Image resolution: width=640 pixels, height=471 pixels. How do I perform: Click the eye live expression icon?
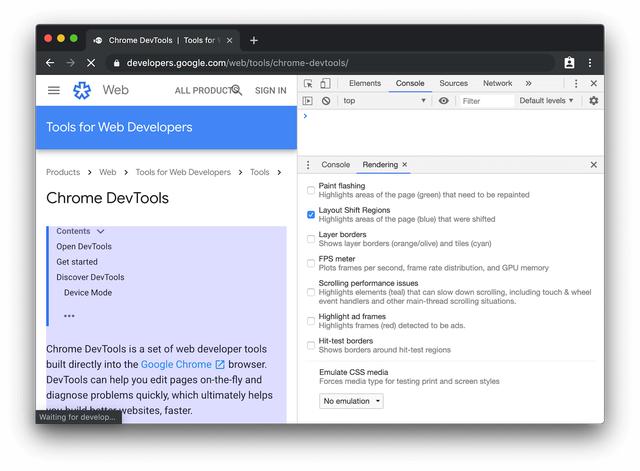(x=443, y=100)
